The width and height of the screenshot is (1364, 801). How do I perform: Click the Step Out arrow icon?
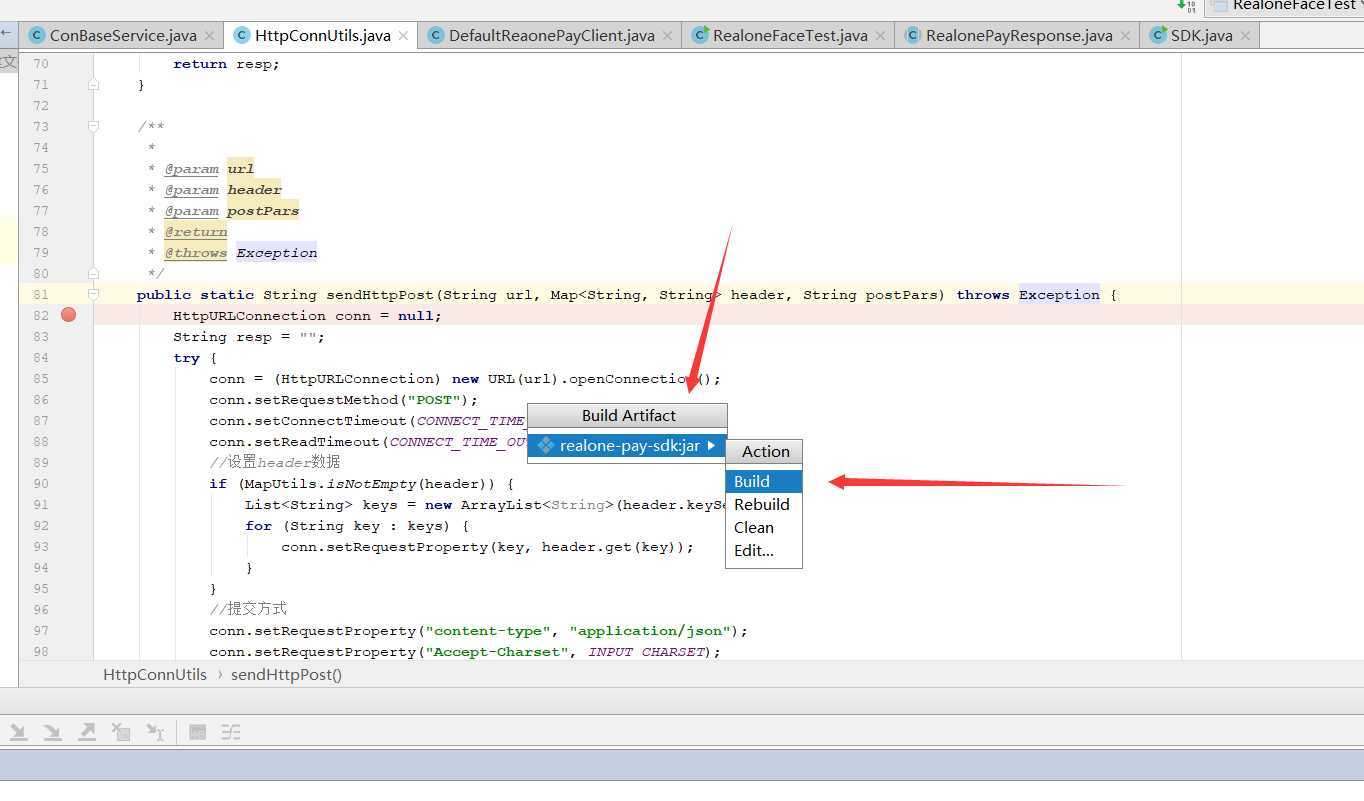pyautogui.click(x=87, y=733)
